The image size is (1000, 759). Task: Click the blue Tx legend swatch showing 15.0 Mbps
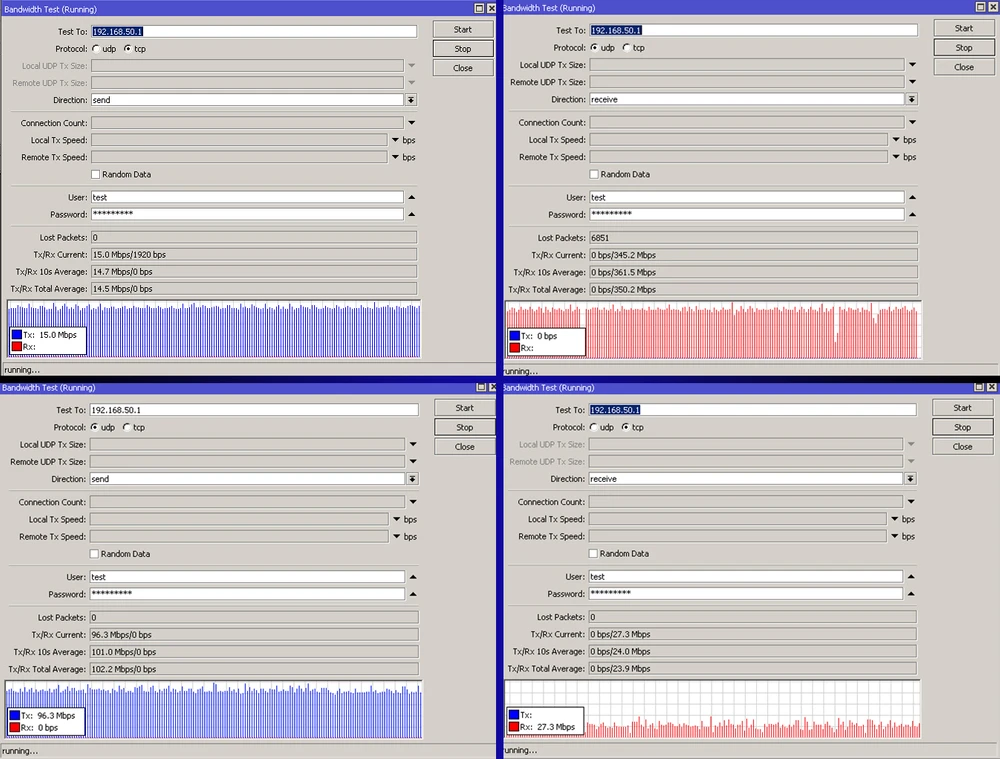[x=17, y=335]
